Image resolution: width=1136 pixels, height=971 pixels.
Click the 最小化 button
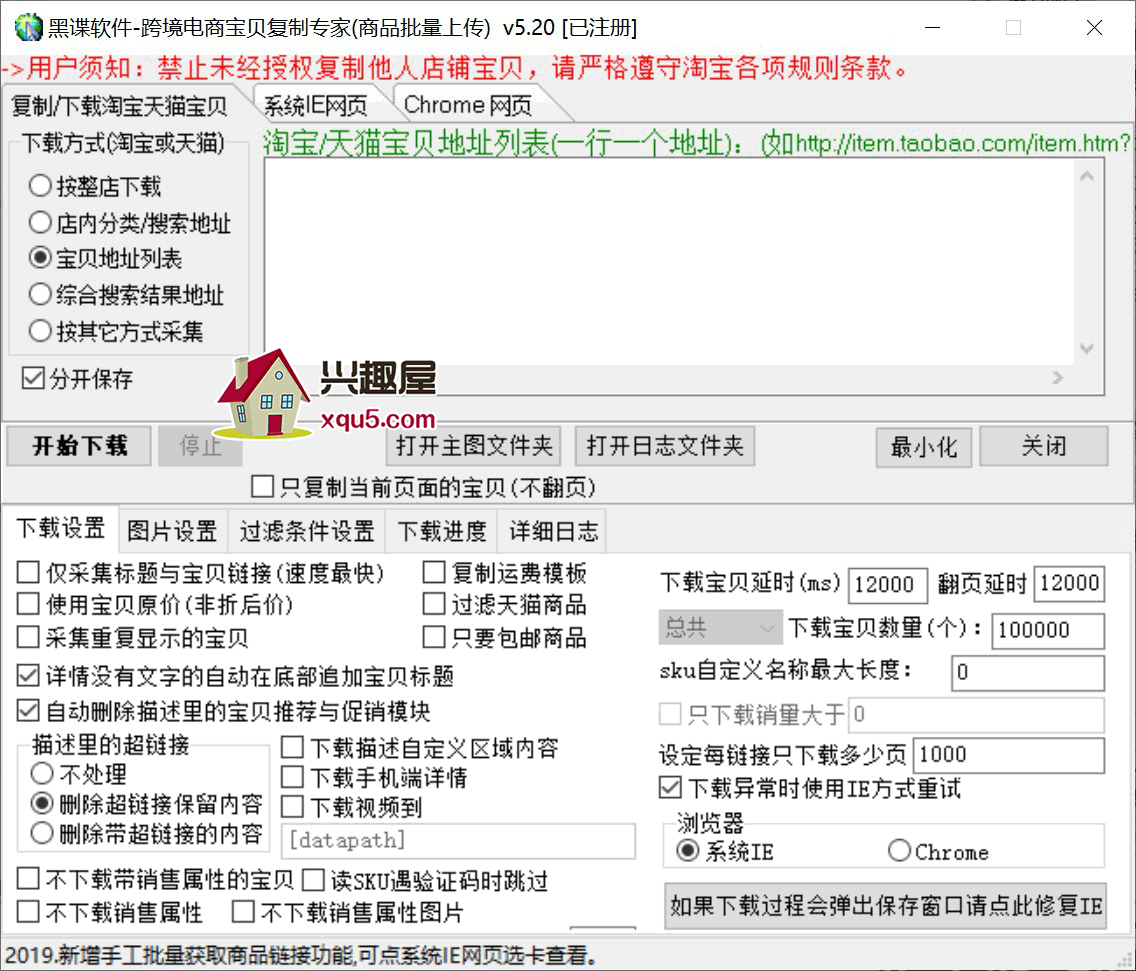click(924, 447)
